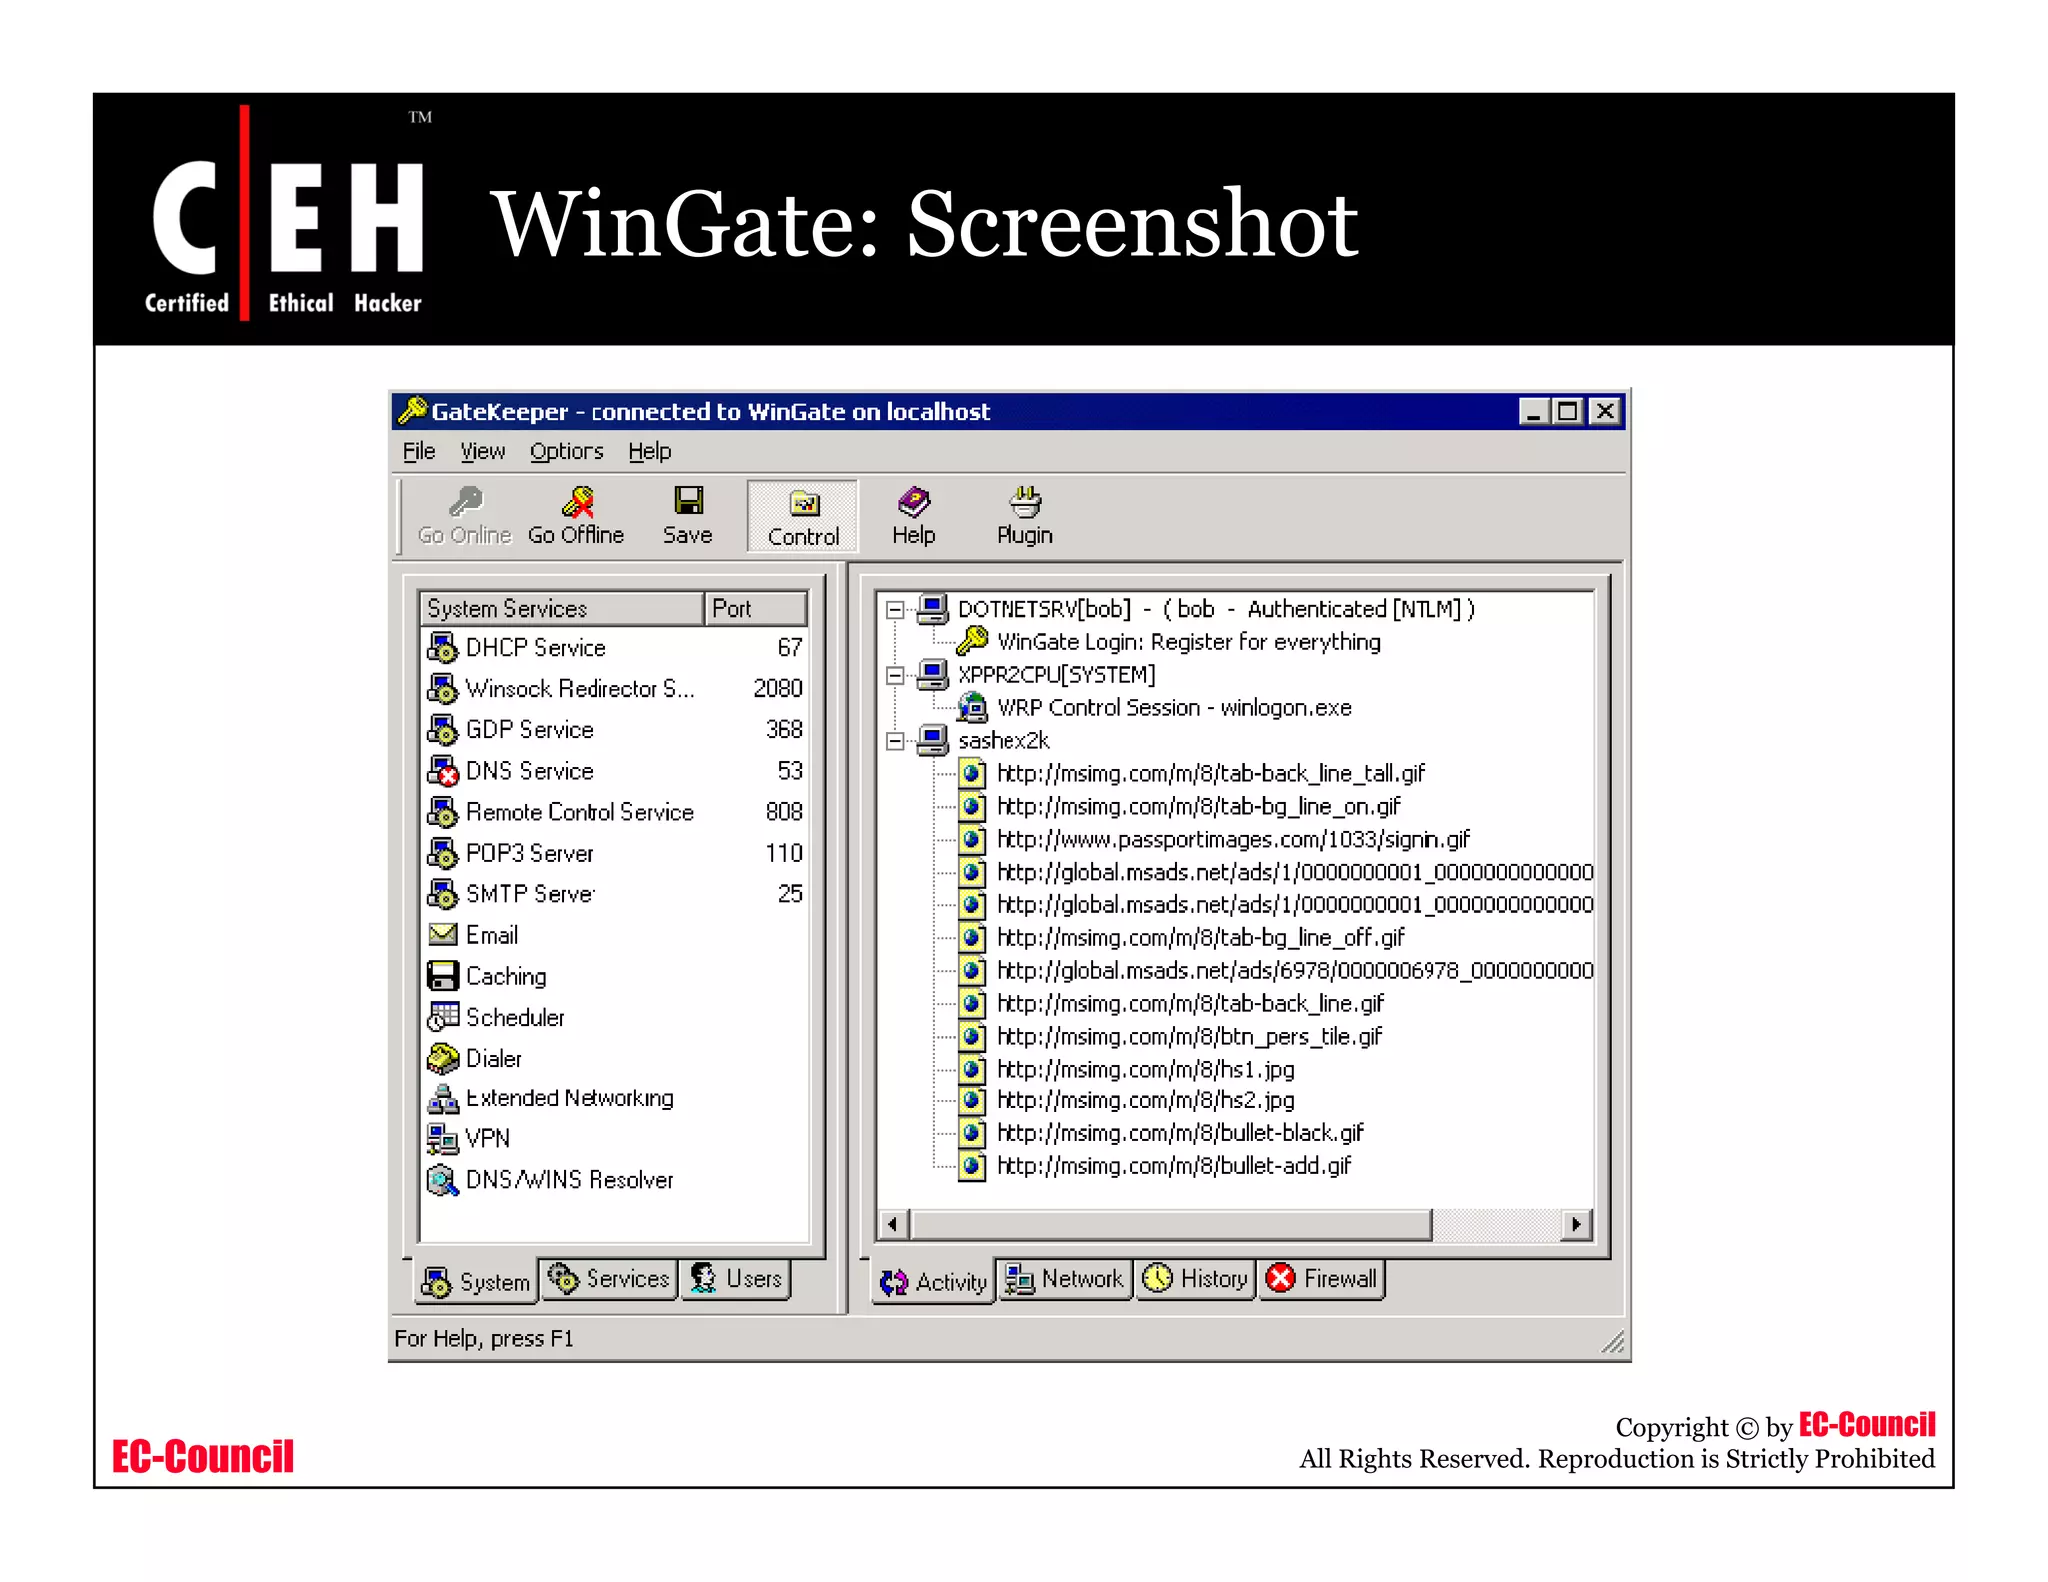
Task: Select the Winsock Redirector service icon
Action: point(442,688)
